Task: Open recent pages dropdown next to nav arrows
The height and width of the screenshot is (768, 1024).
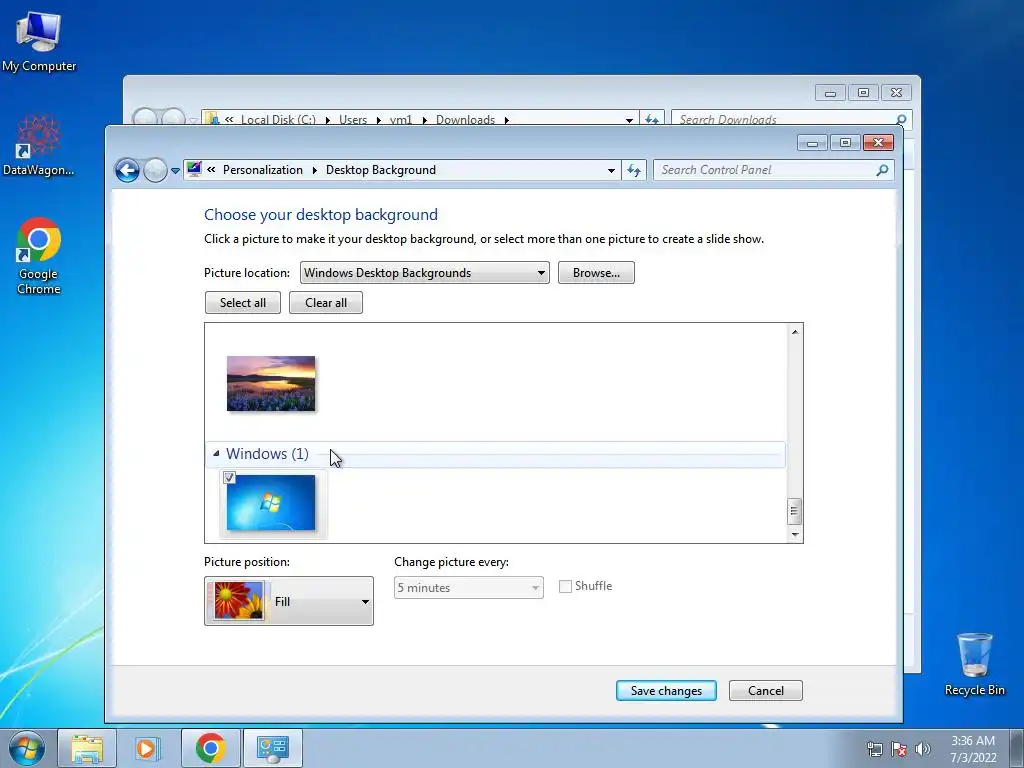Action: pos(175,171)
